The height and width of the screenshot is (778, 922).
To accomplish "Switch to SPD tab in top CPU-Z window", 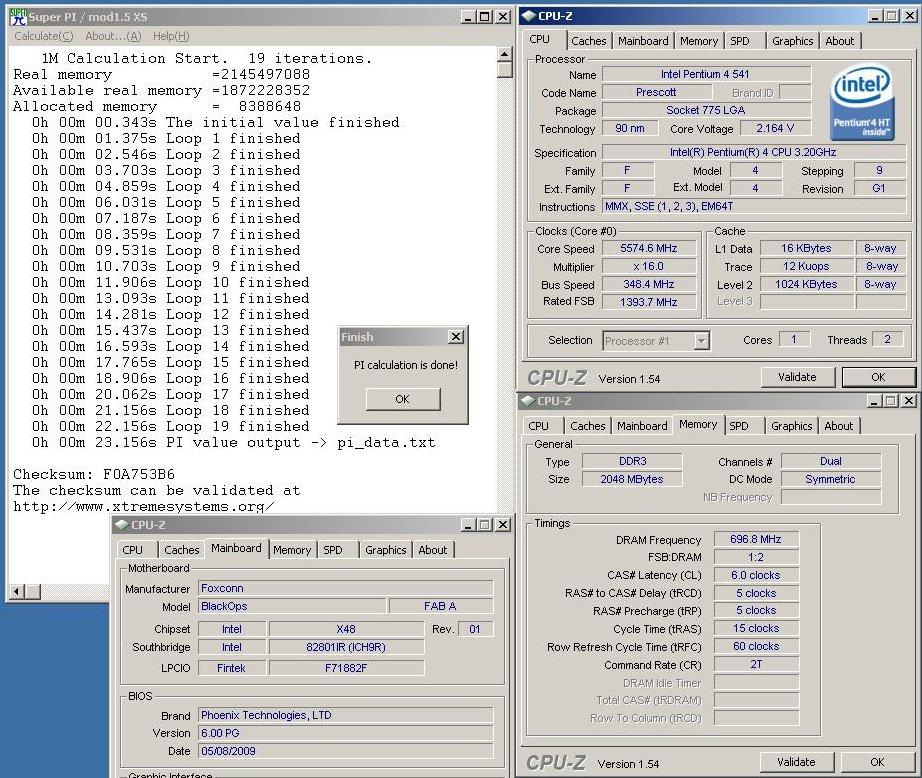I will pyautogui.click(x=740, y=41).
